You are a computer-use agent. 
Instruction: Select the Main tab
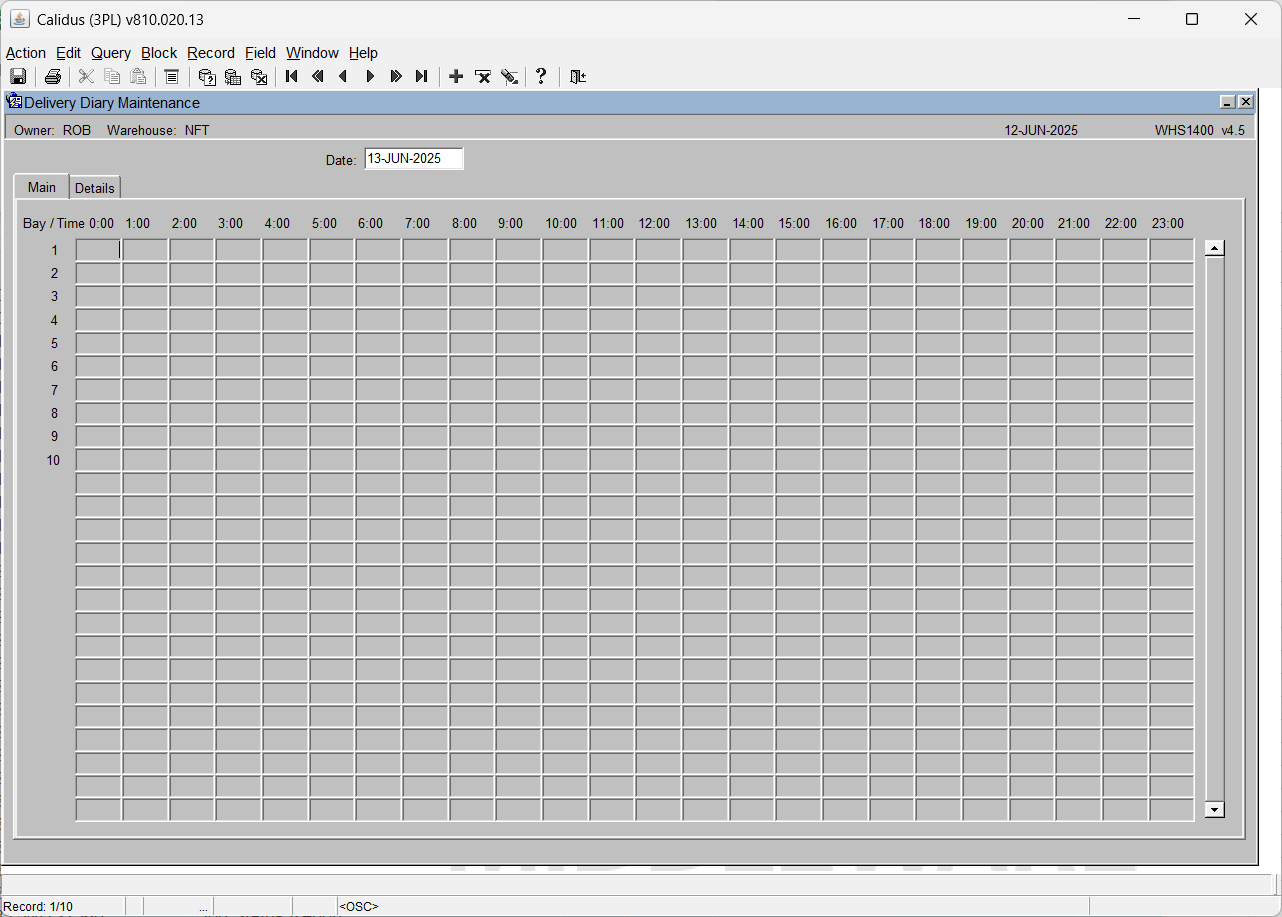(42, 187)
